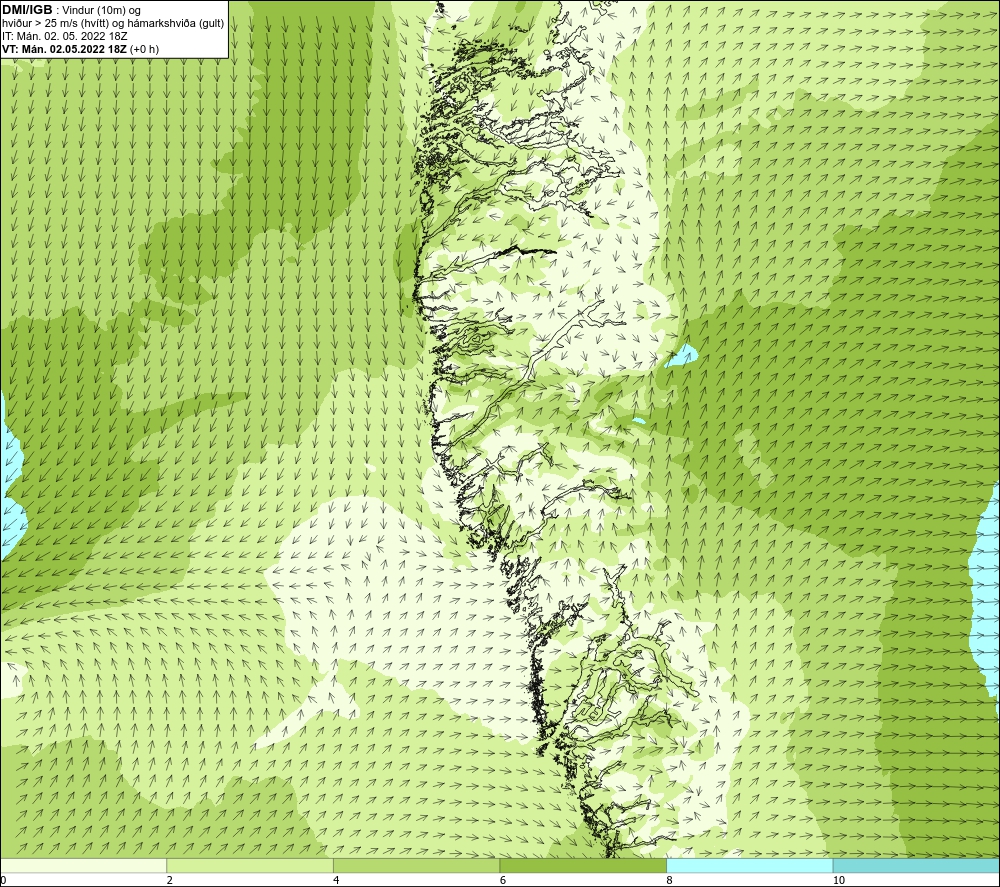Click the '2' label on the wind scale

[x=170, y=881]
